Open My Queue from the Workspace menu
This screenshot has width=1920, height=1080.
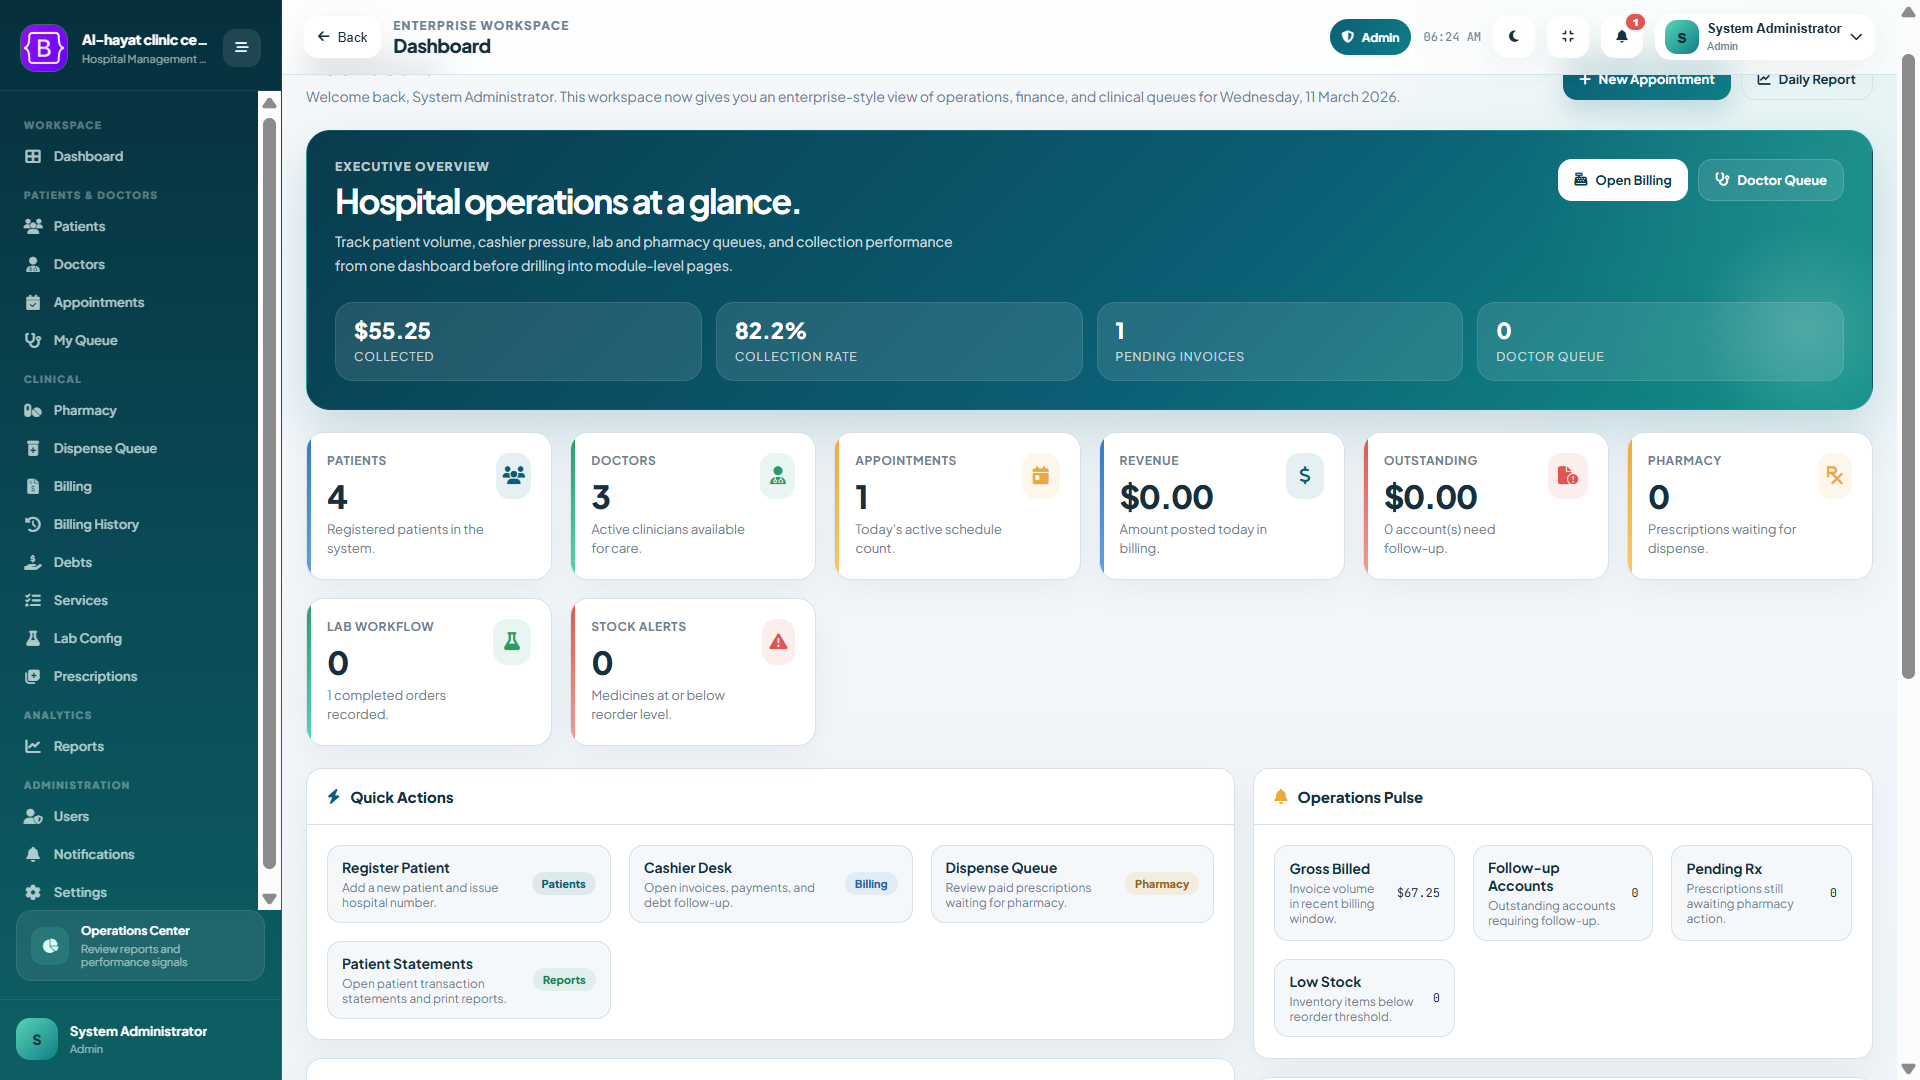tap(34, 340)
